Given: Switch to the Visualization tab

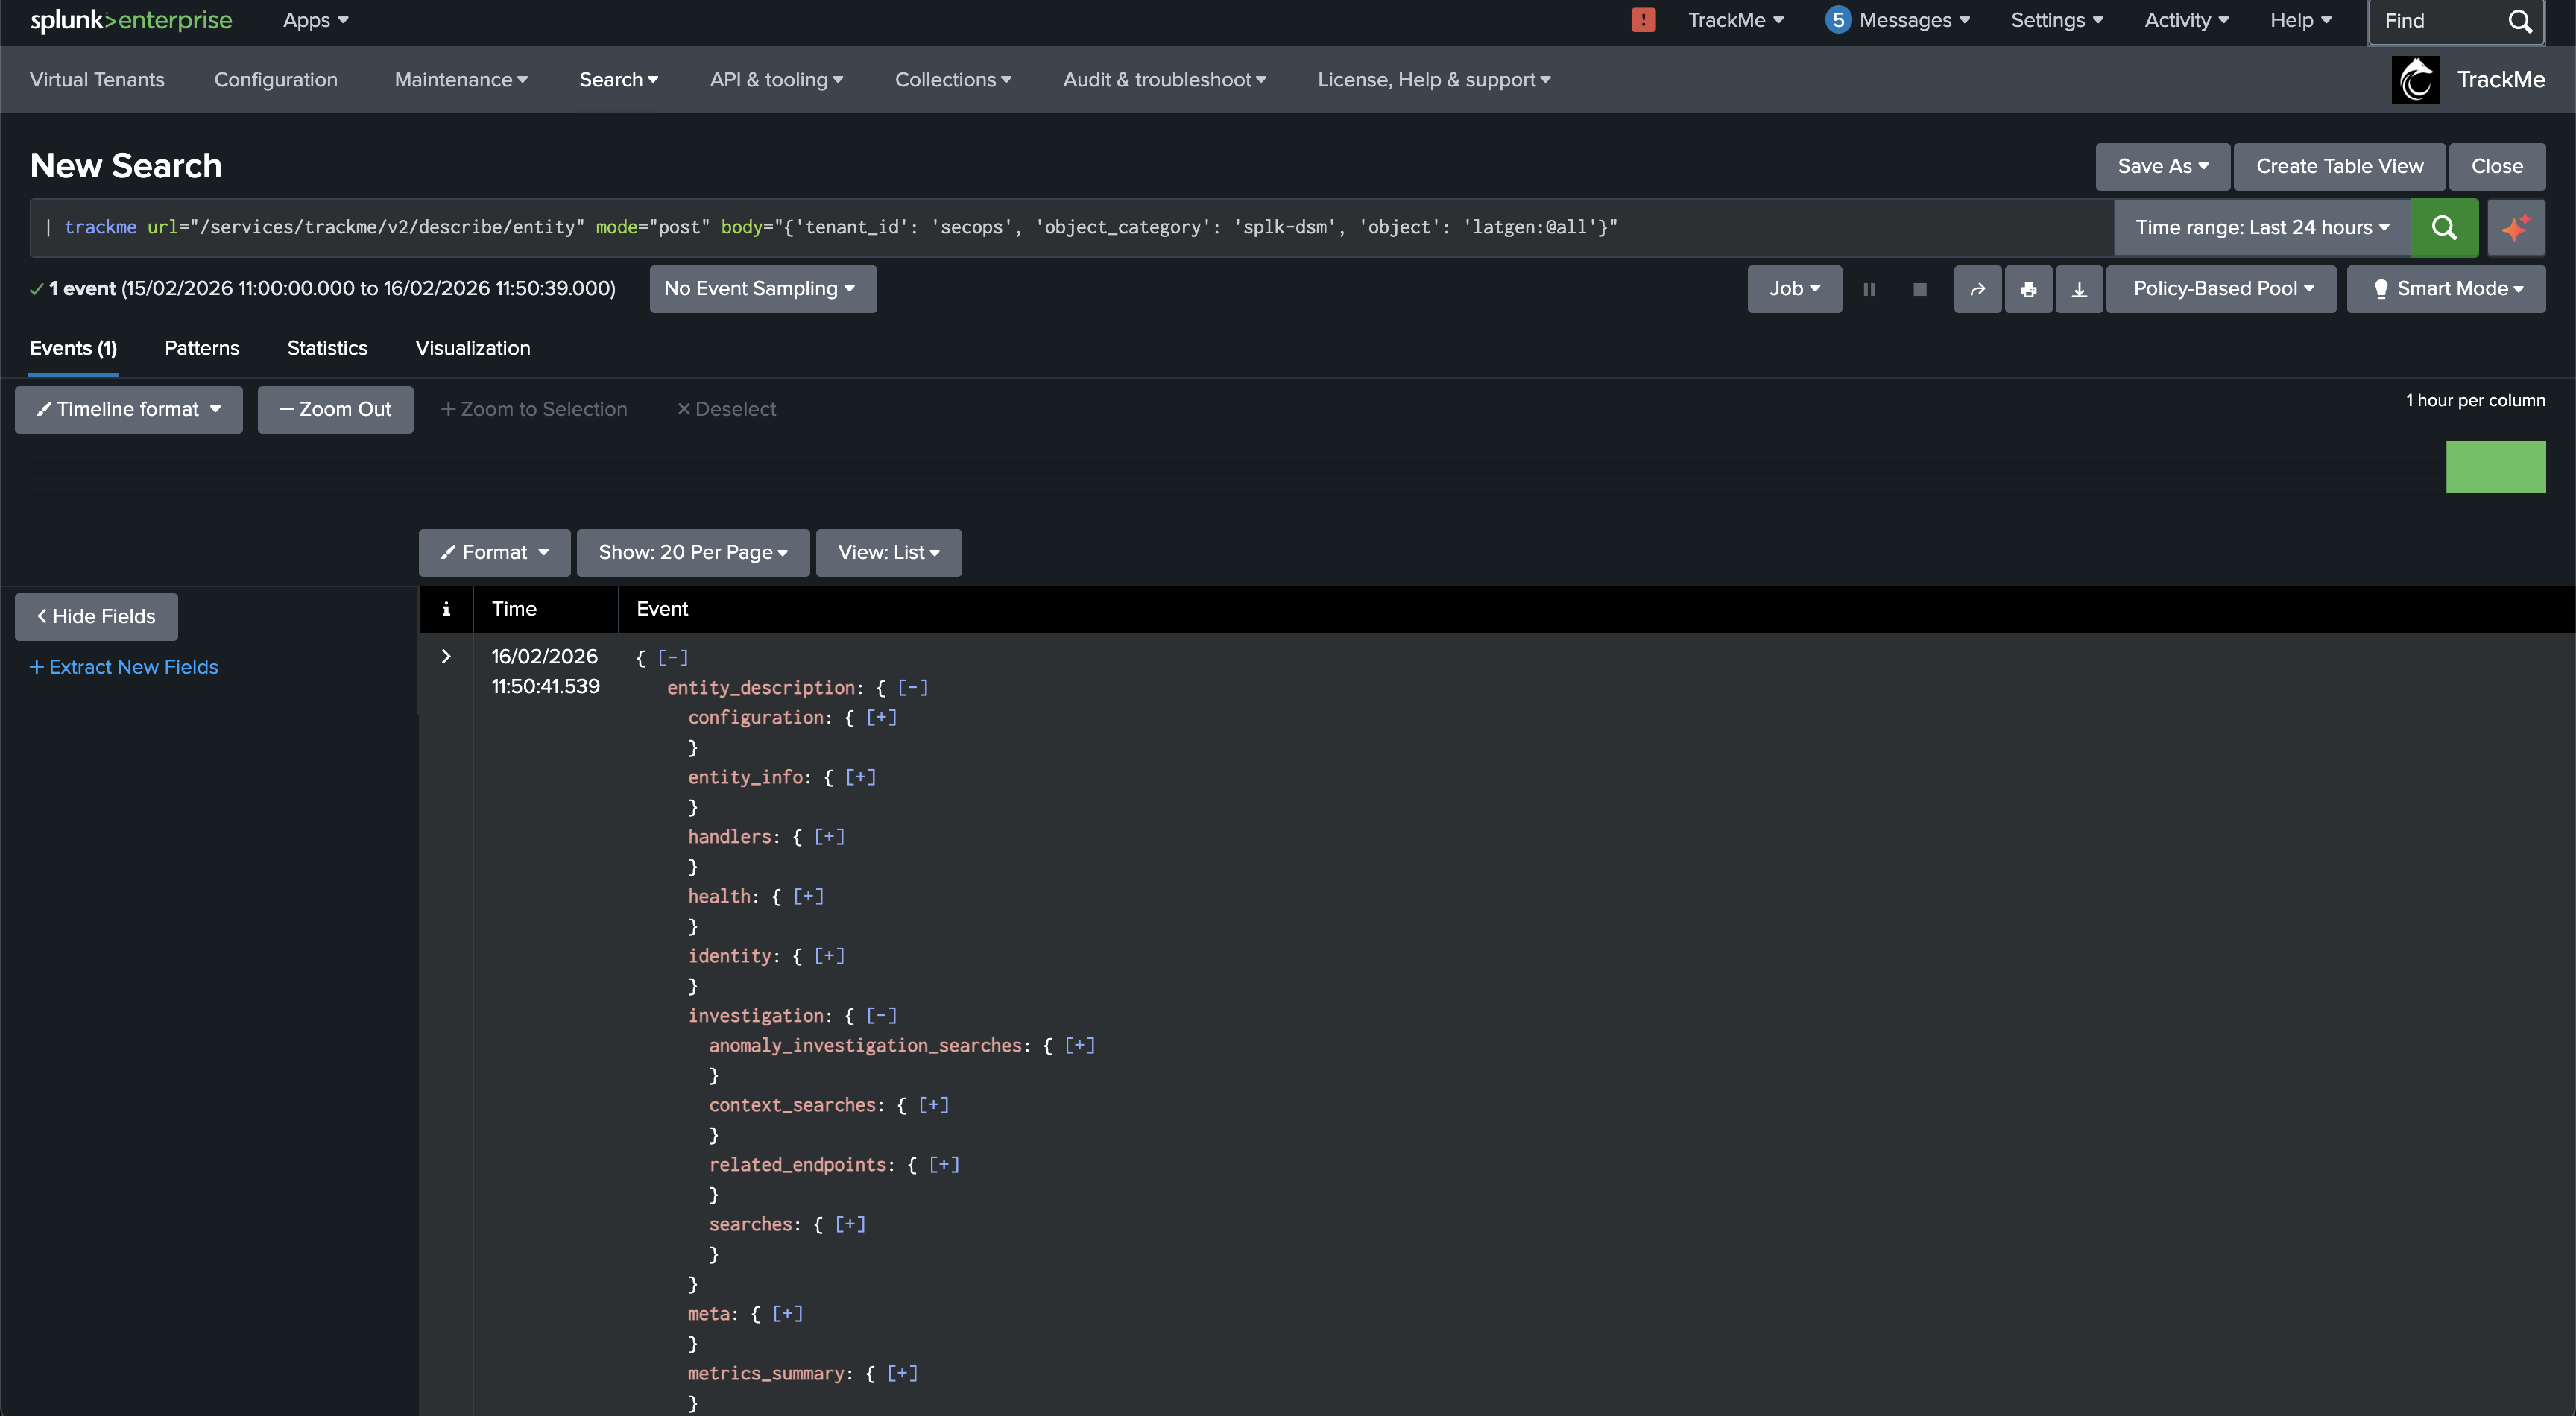Looking at the screenshot, I should click(473, 348).
